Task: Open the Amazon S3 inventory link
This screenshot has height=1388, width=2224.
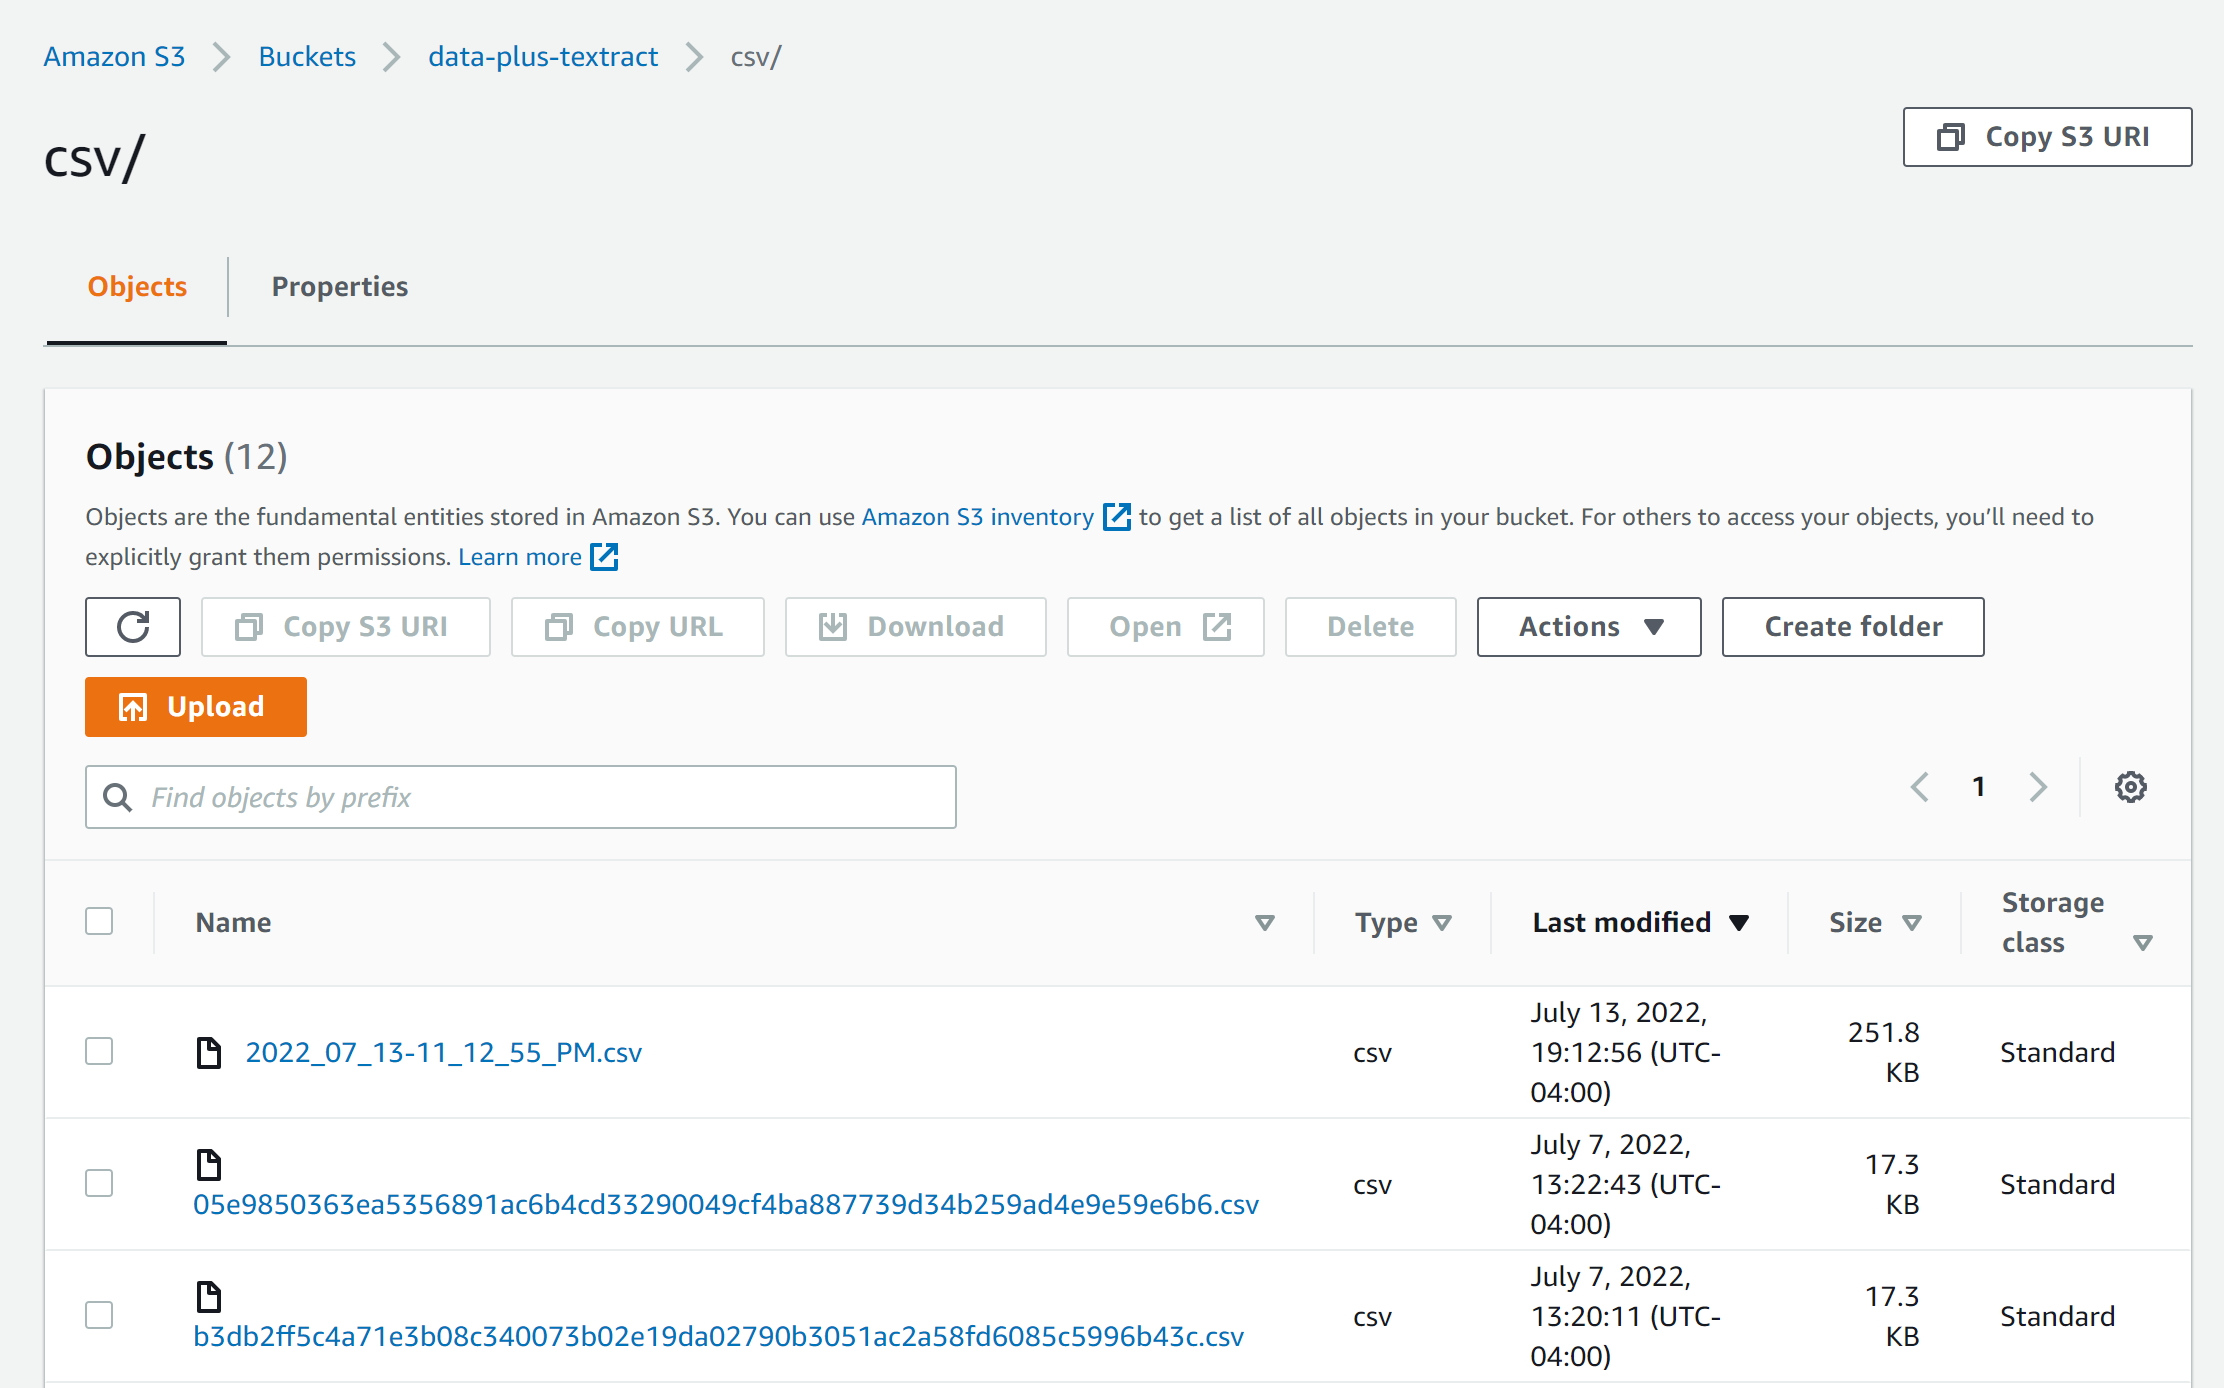Action: [977, 517]
